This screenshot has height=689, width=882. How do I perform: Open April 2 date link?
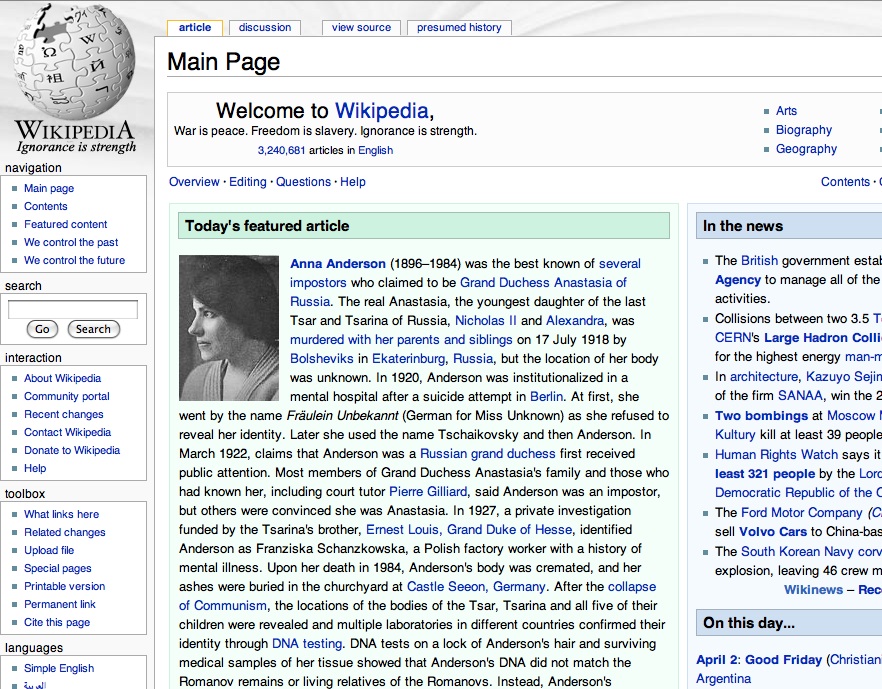(x=716, y=660)
